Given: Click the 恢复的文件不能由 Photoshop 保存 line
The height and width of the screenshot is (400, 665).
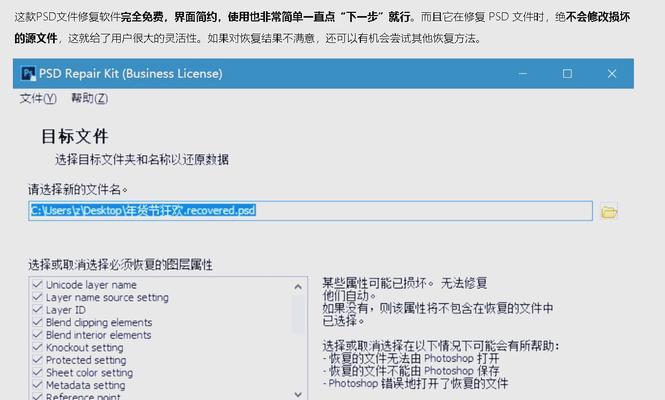Looking at the screenshot, I should pyautogui.click(x=411, y=371).
